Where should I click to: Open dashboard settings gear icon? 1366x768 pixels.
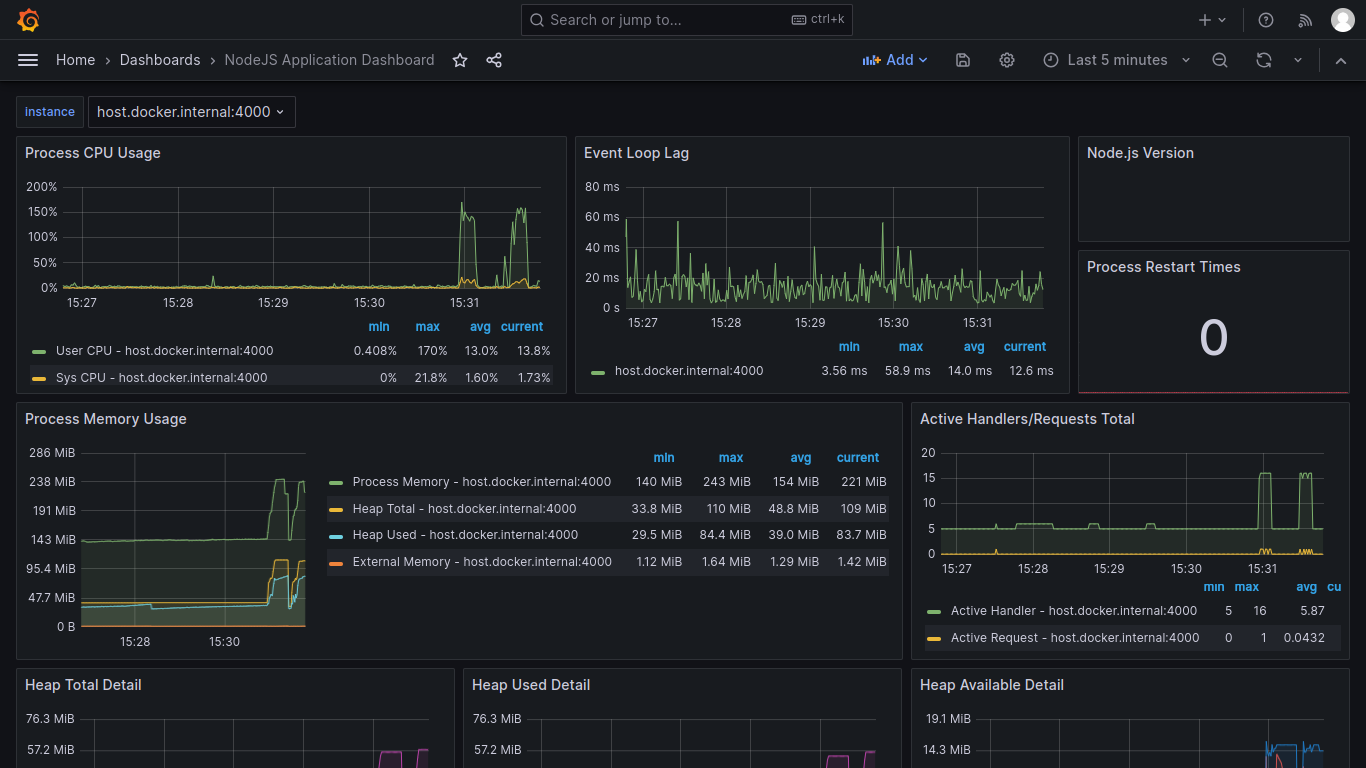(x=1007, y=60)
